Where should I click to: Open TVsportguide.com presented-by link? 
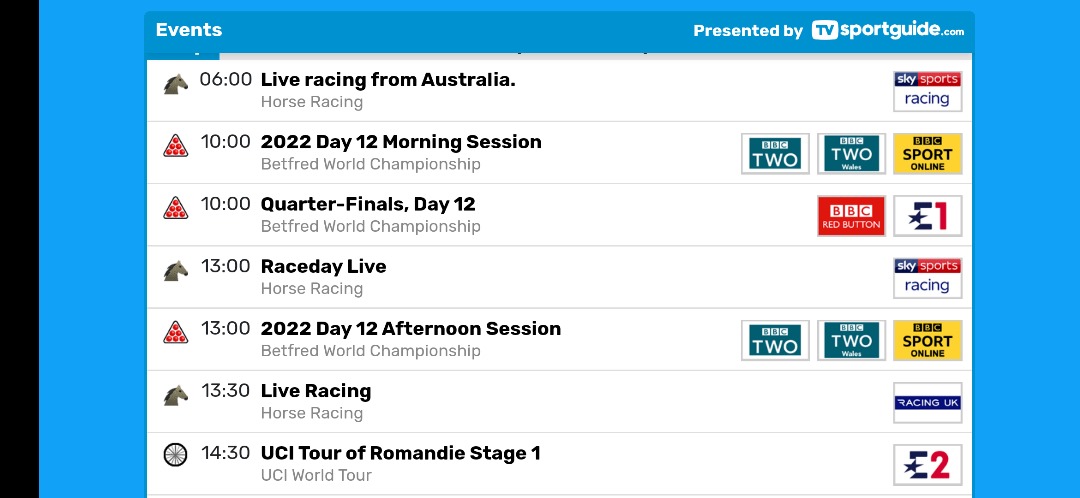tap(888, 30)
